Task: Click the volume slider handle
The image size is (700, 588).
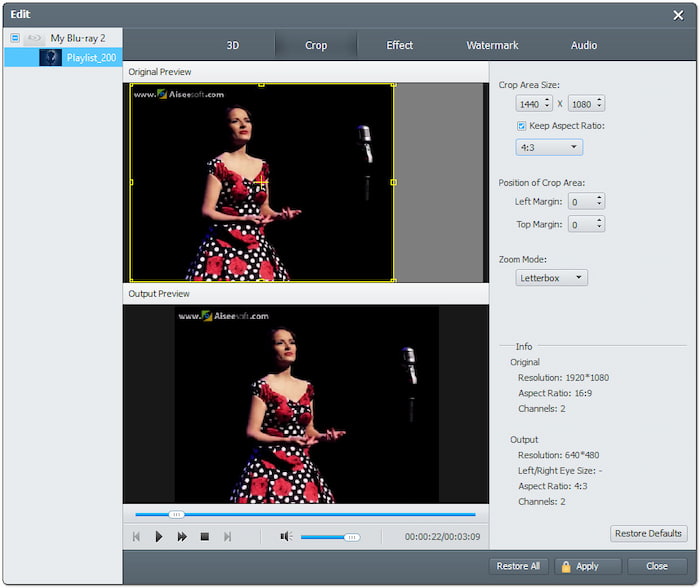Action: (x=352, y=537)
